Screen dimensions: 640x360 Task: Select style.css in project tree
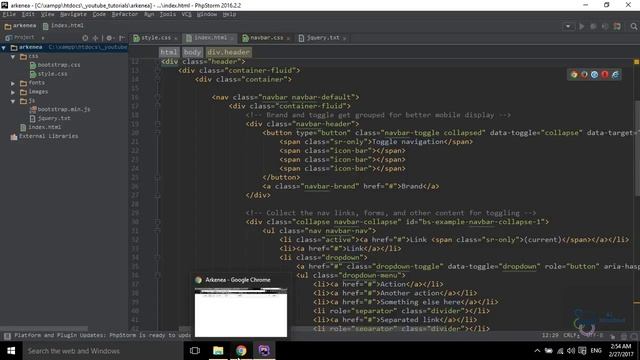click(49, 74)
